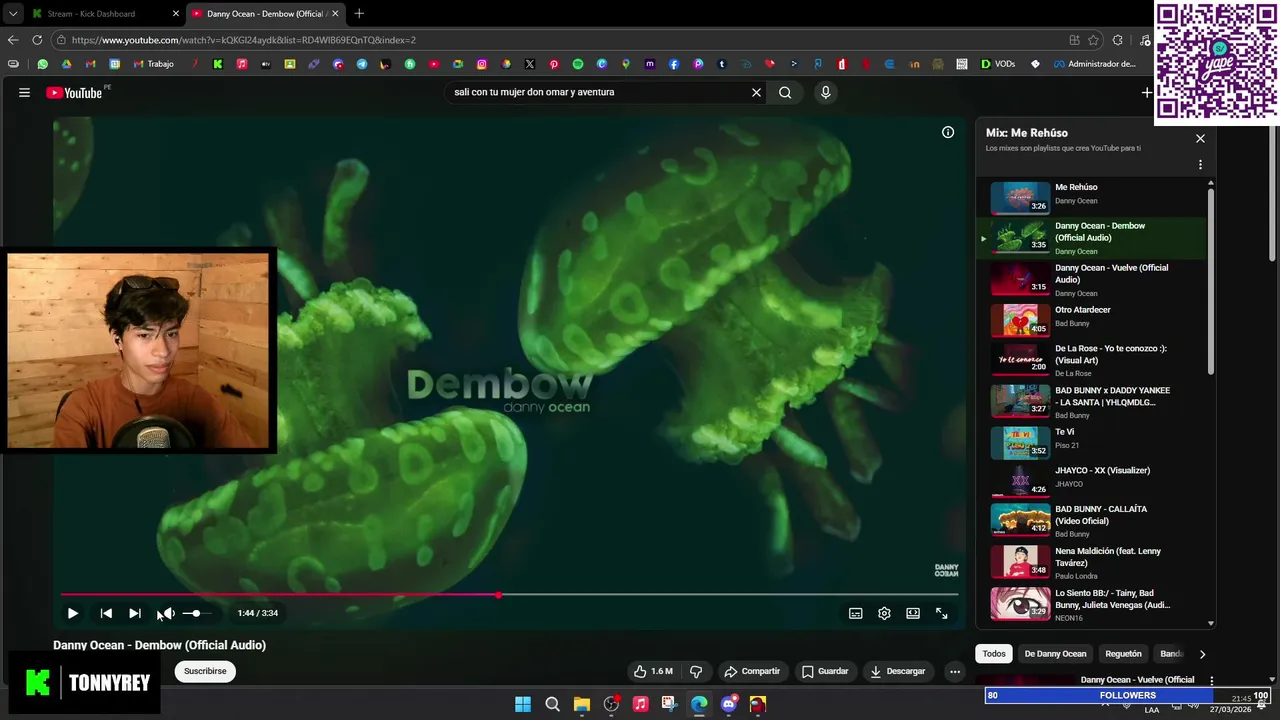Skip to previous track
1280x720 pixels.
pyautogui.click(x=106, y=613)
